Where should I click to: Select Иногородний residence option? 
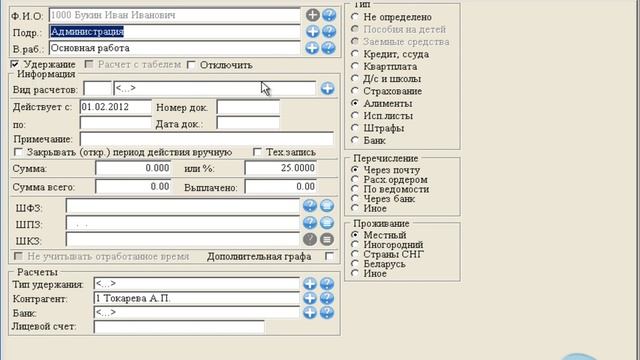click(x=355, y=244)
